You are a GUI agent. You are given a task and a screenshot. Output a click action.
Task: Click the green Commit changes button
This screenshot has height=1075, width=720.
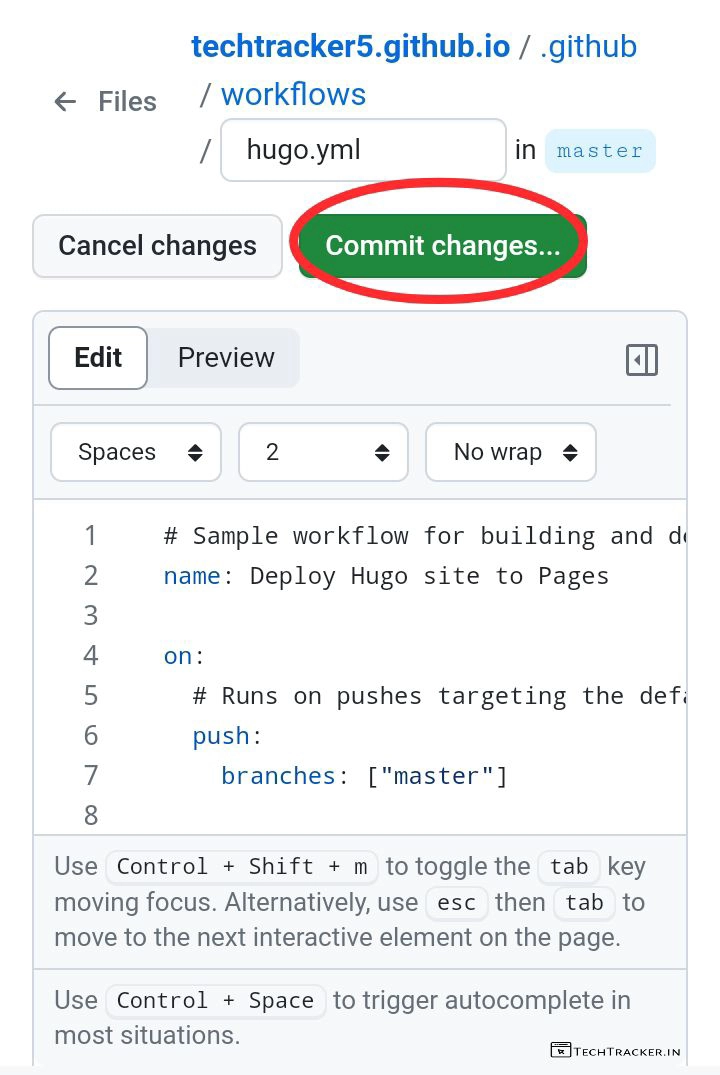pyautogui.click(x=442, y=246)
